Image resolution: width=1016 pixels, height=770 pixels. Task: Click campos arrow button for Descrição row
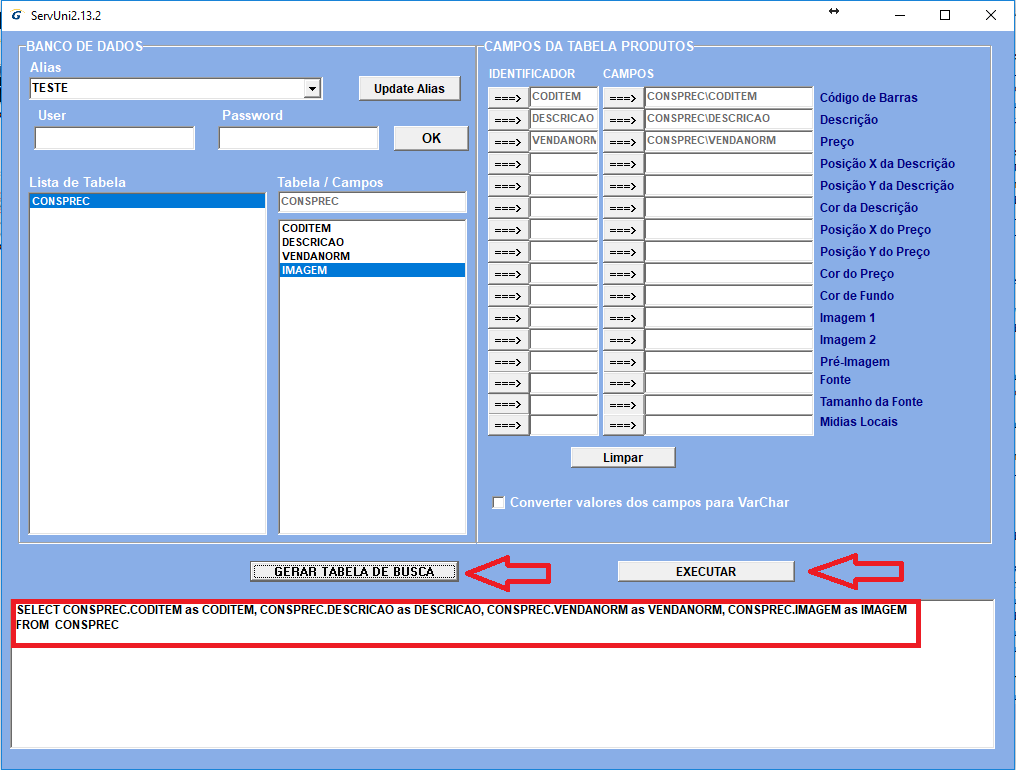click(623, 120)
